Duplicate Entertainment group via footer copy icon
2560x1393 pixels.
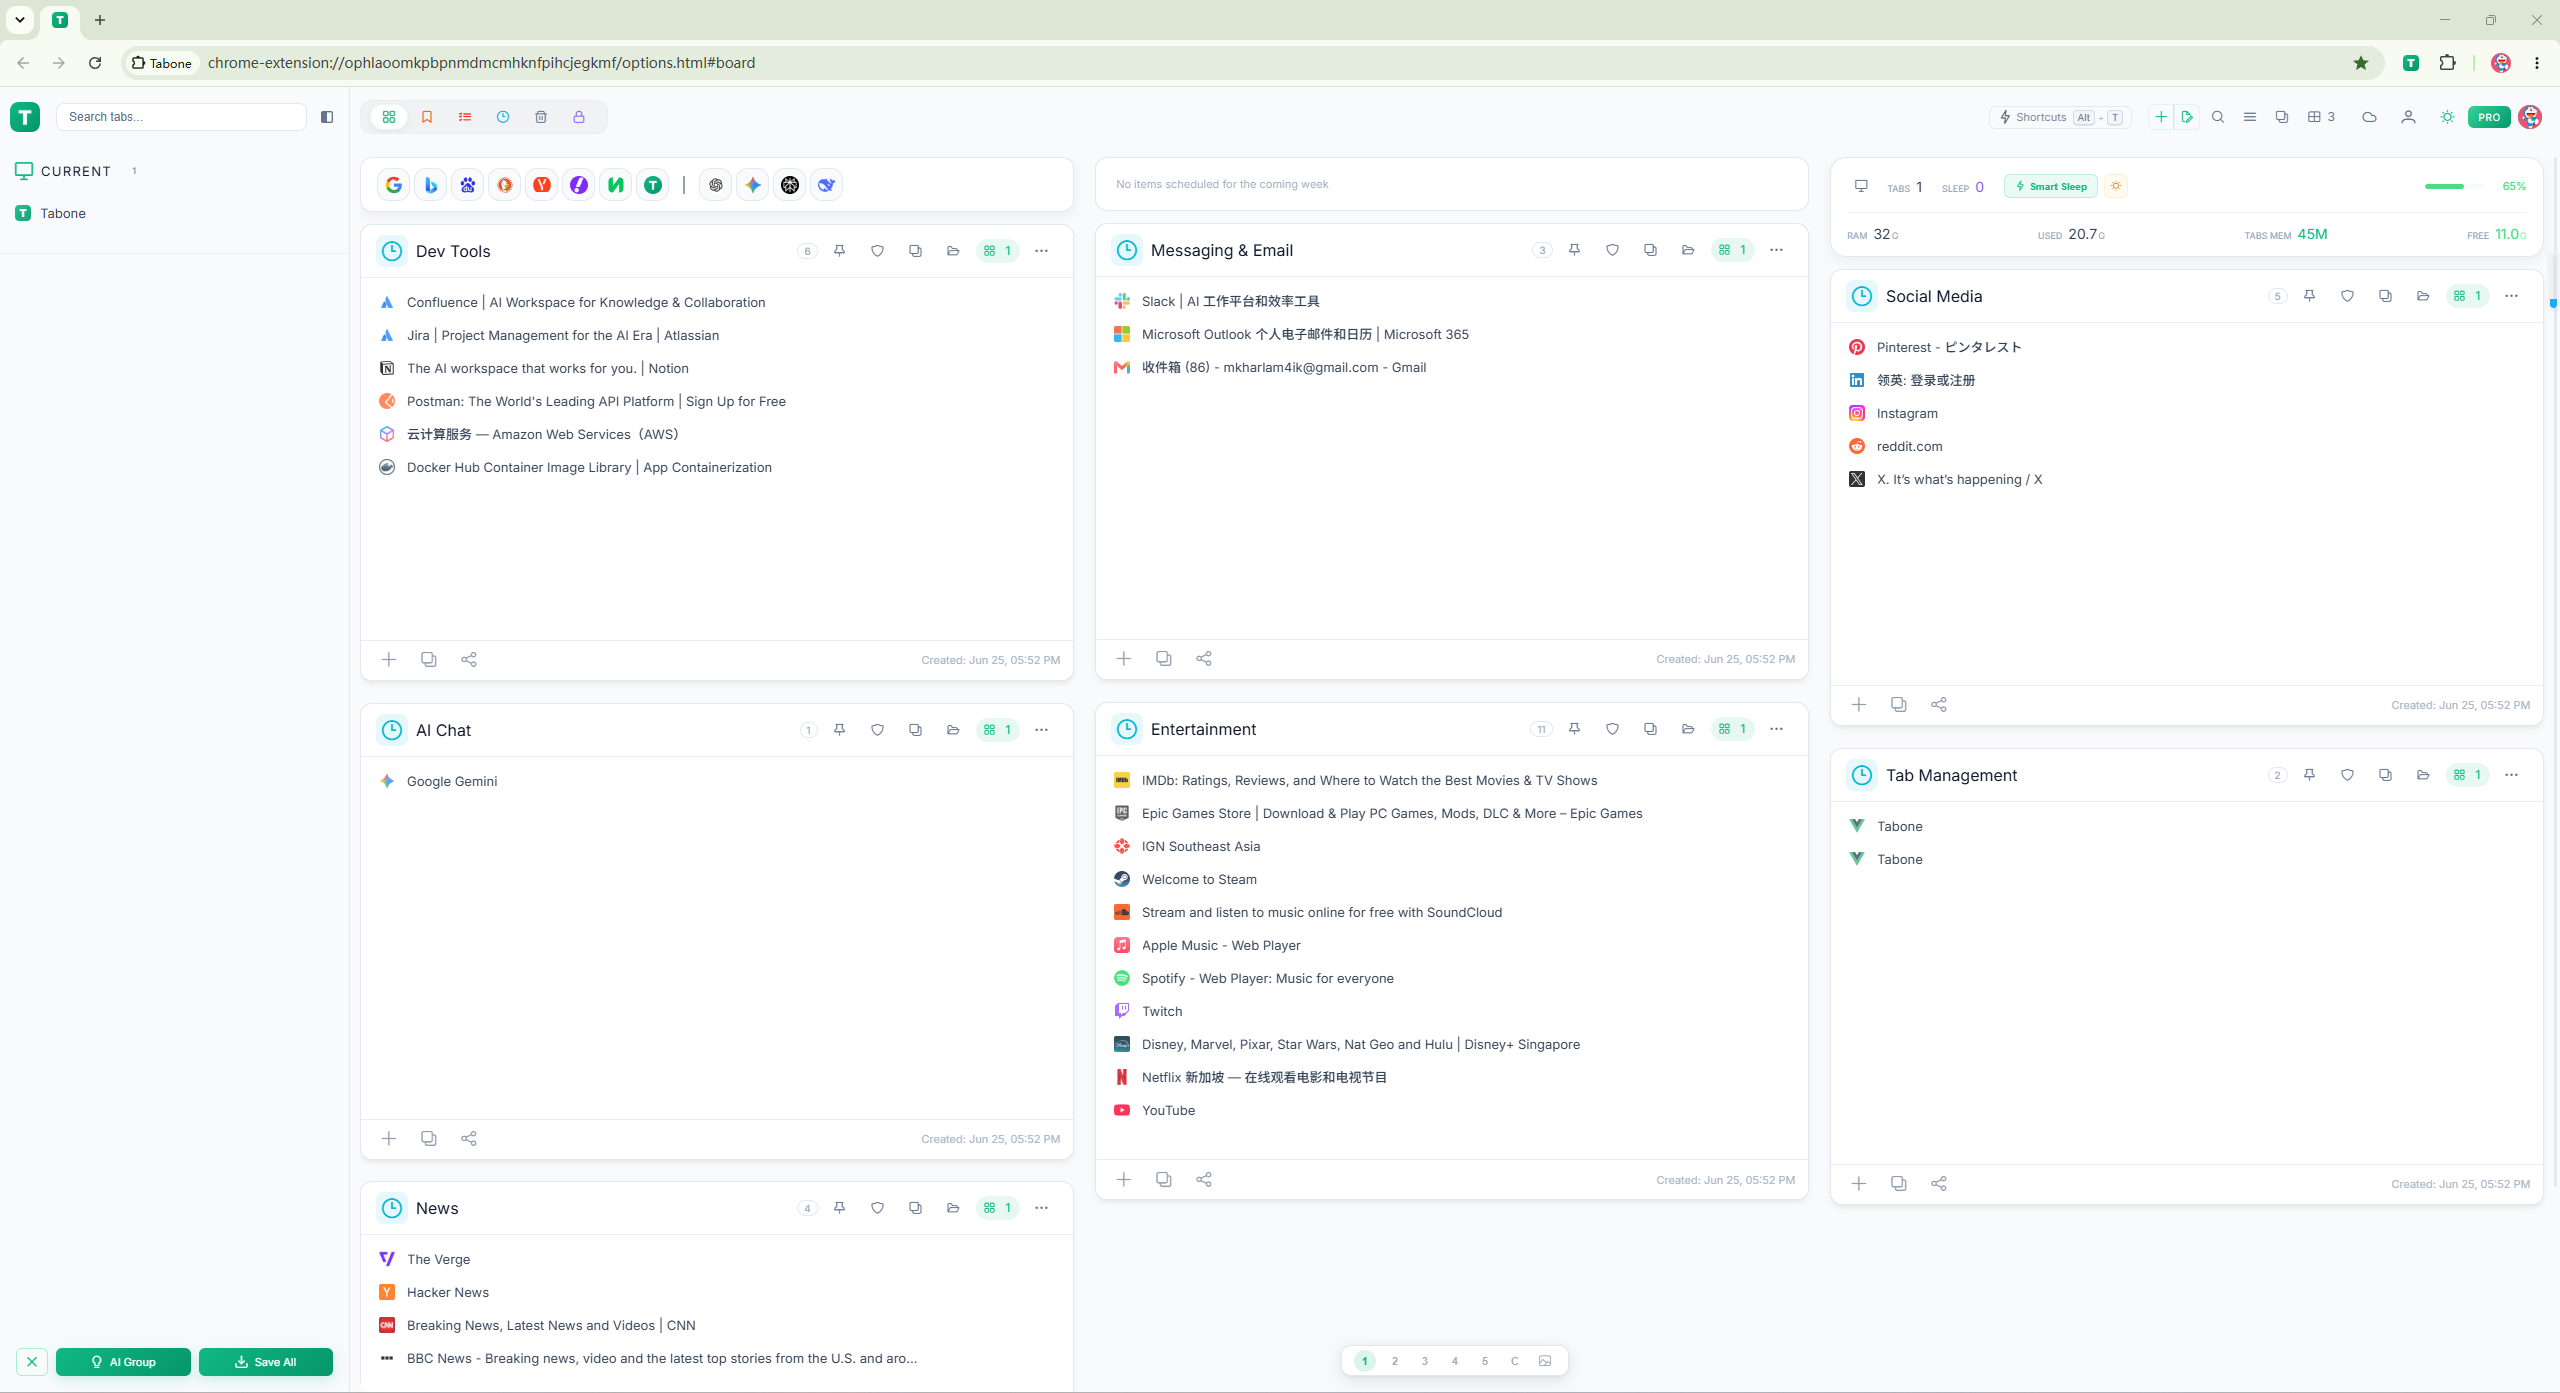click(x=1164, y=1180)
